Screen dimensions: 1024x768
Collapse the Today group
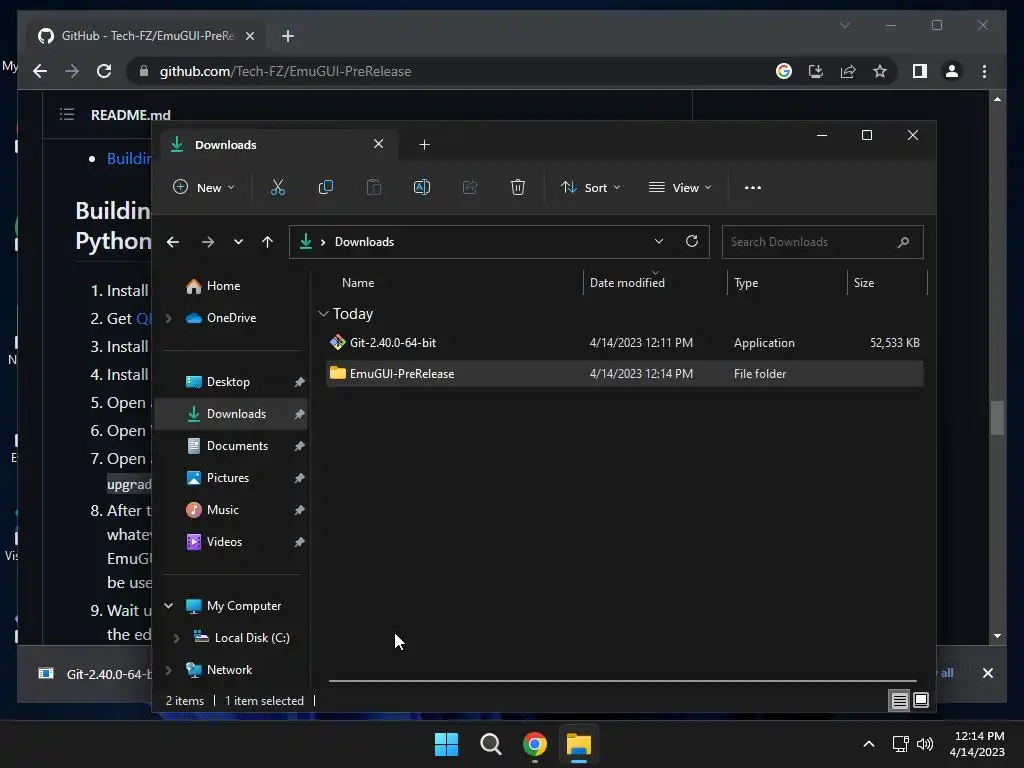(x=323, y=314)
